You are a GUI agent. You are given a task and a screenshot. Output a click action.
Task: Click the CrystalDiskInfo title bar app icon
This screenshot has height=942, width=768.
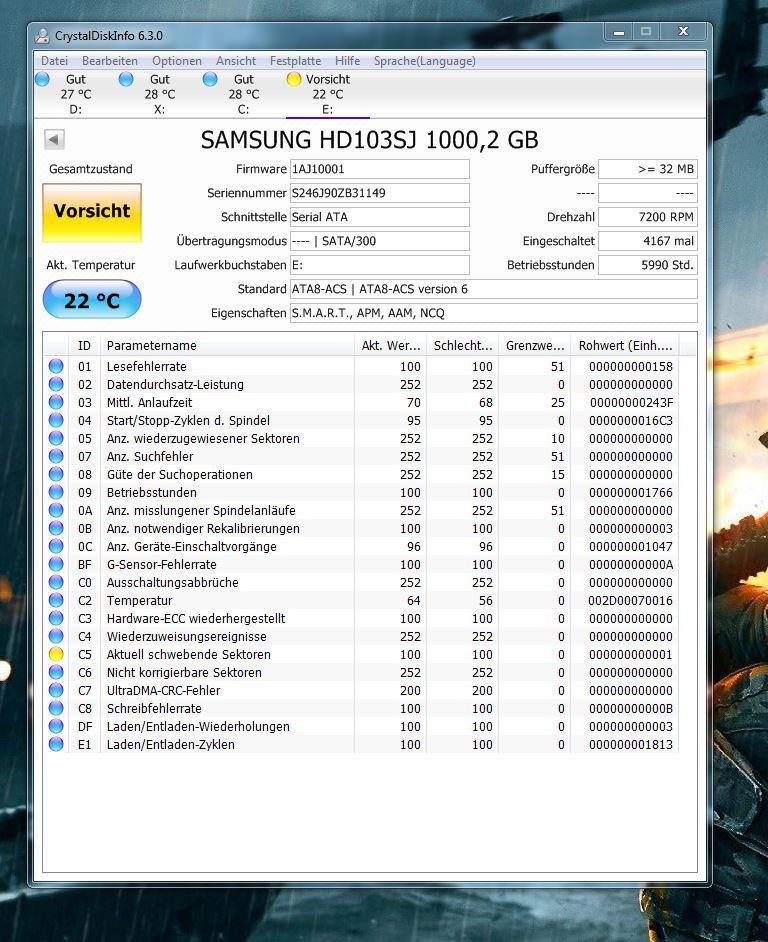click(41, 35)
